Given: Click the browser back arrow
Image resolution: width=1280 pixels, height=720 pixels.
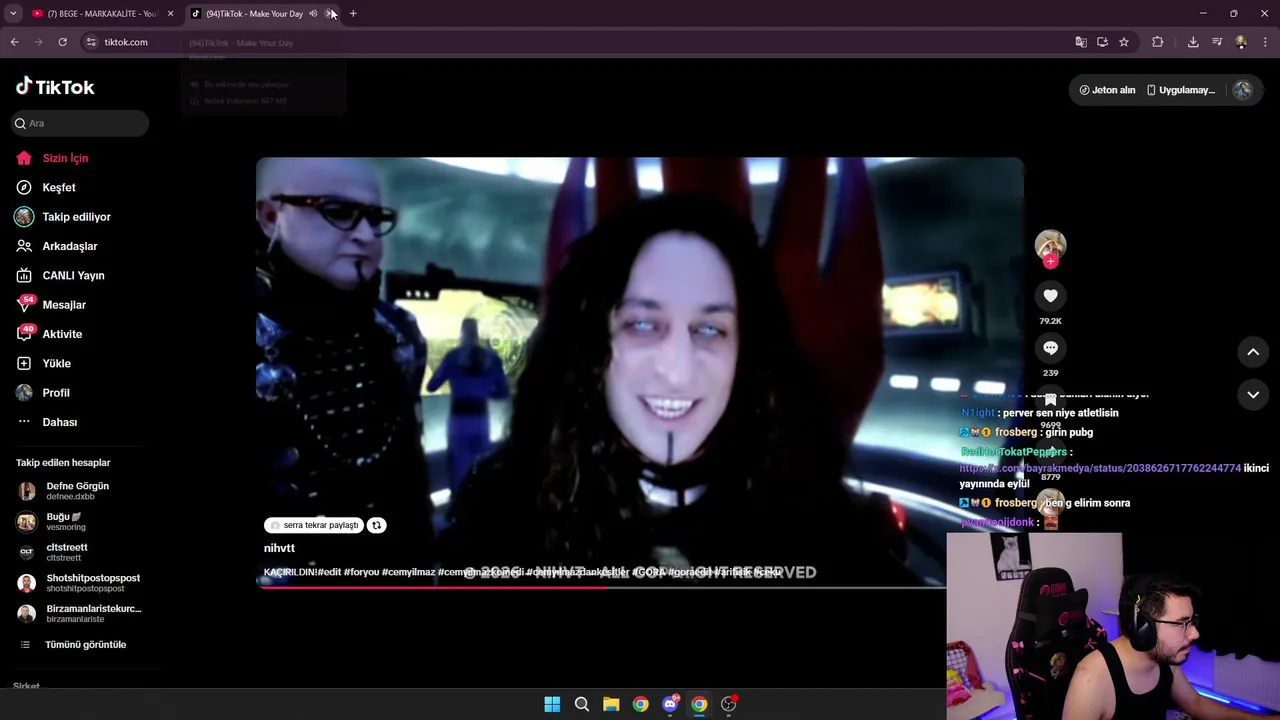Looking at the screenshot, I should (14, 42).
